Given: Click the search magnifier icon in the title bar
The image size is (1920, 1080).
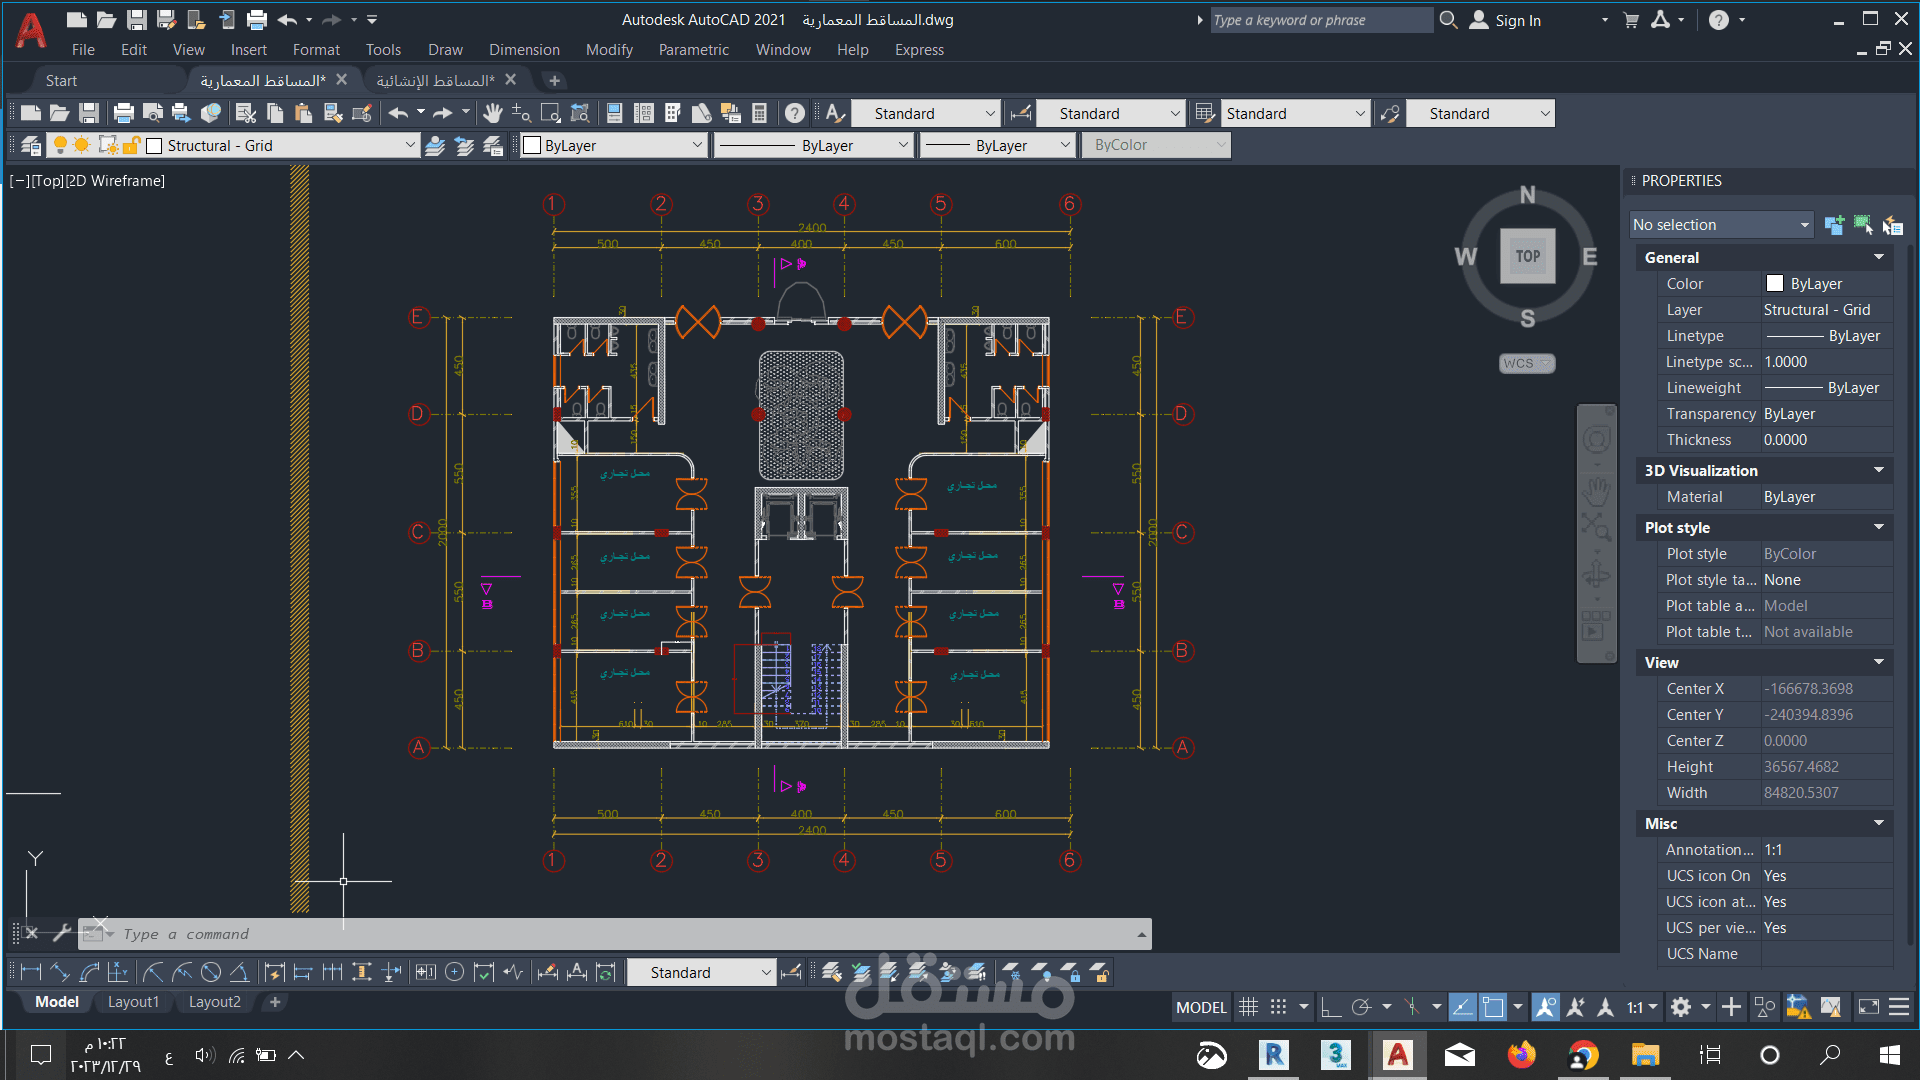Looking at the screenshot, I should [x=1448, y=20].
